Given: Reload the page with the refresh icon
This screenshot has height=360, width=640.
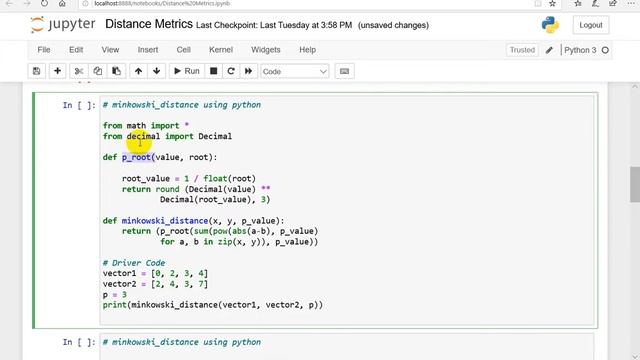Looking at the screenshot, I should (x=44, y=3).
